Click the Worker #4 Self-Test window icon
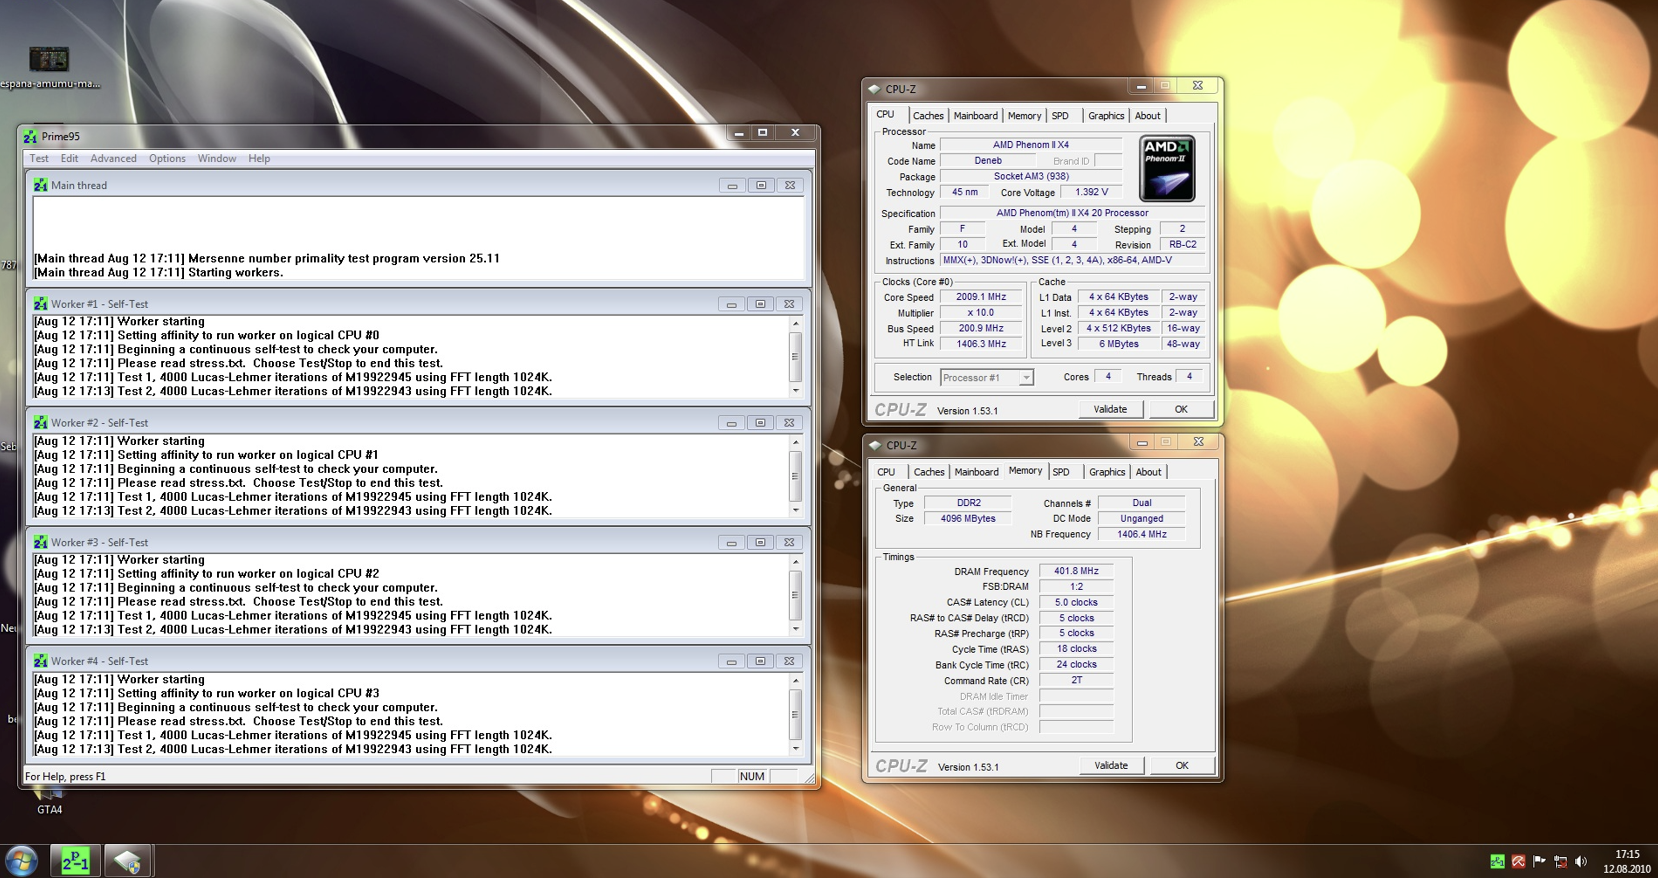 (41, 661)
